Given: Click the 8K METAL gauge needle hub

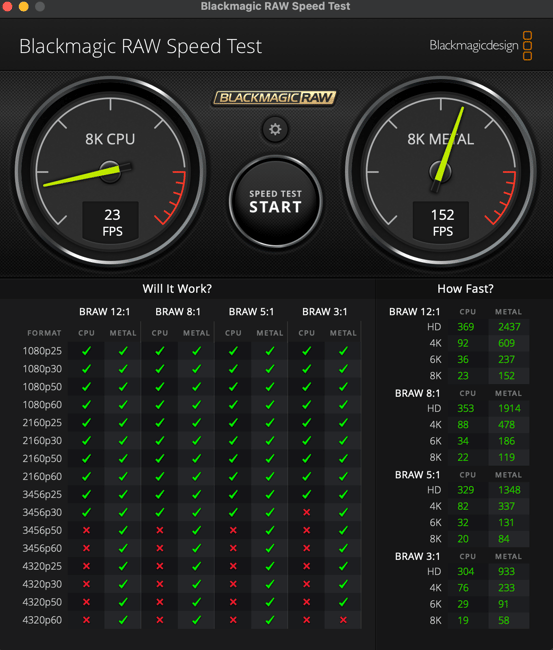Looking at the screenshot, I should [441, 171].
